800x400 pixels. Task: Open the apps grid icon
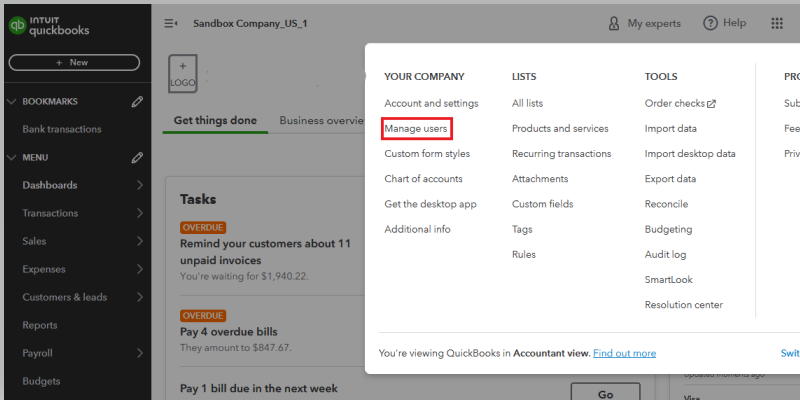point(777,23)
